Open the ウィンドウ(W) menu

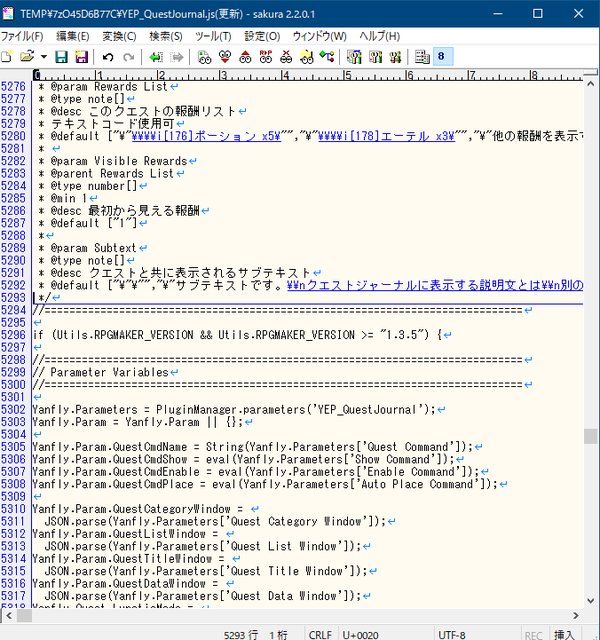tap(320, 36)
